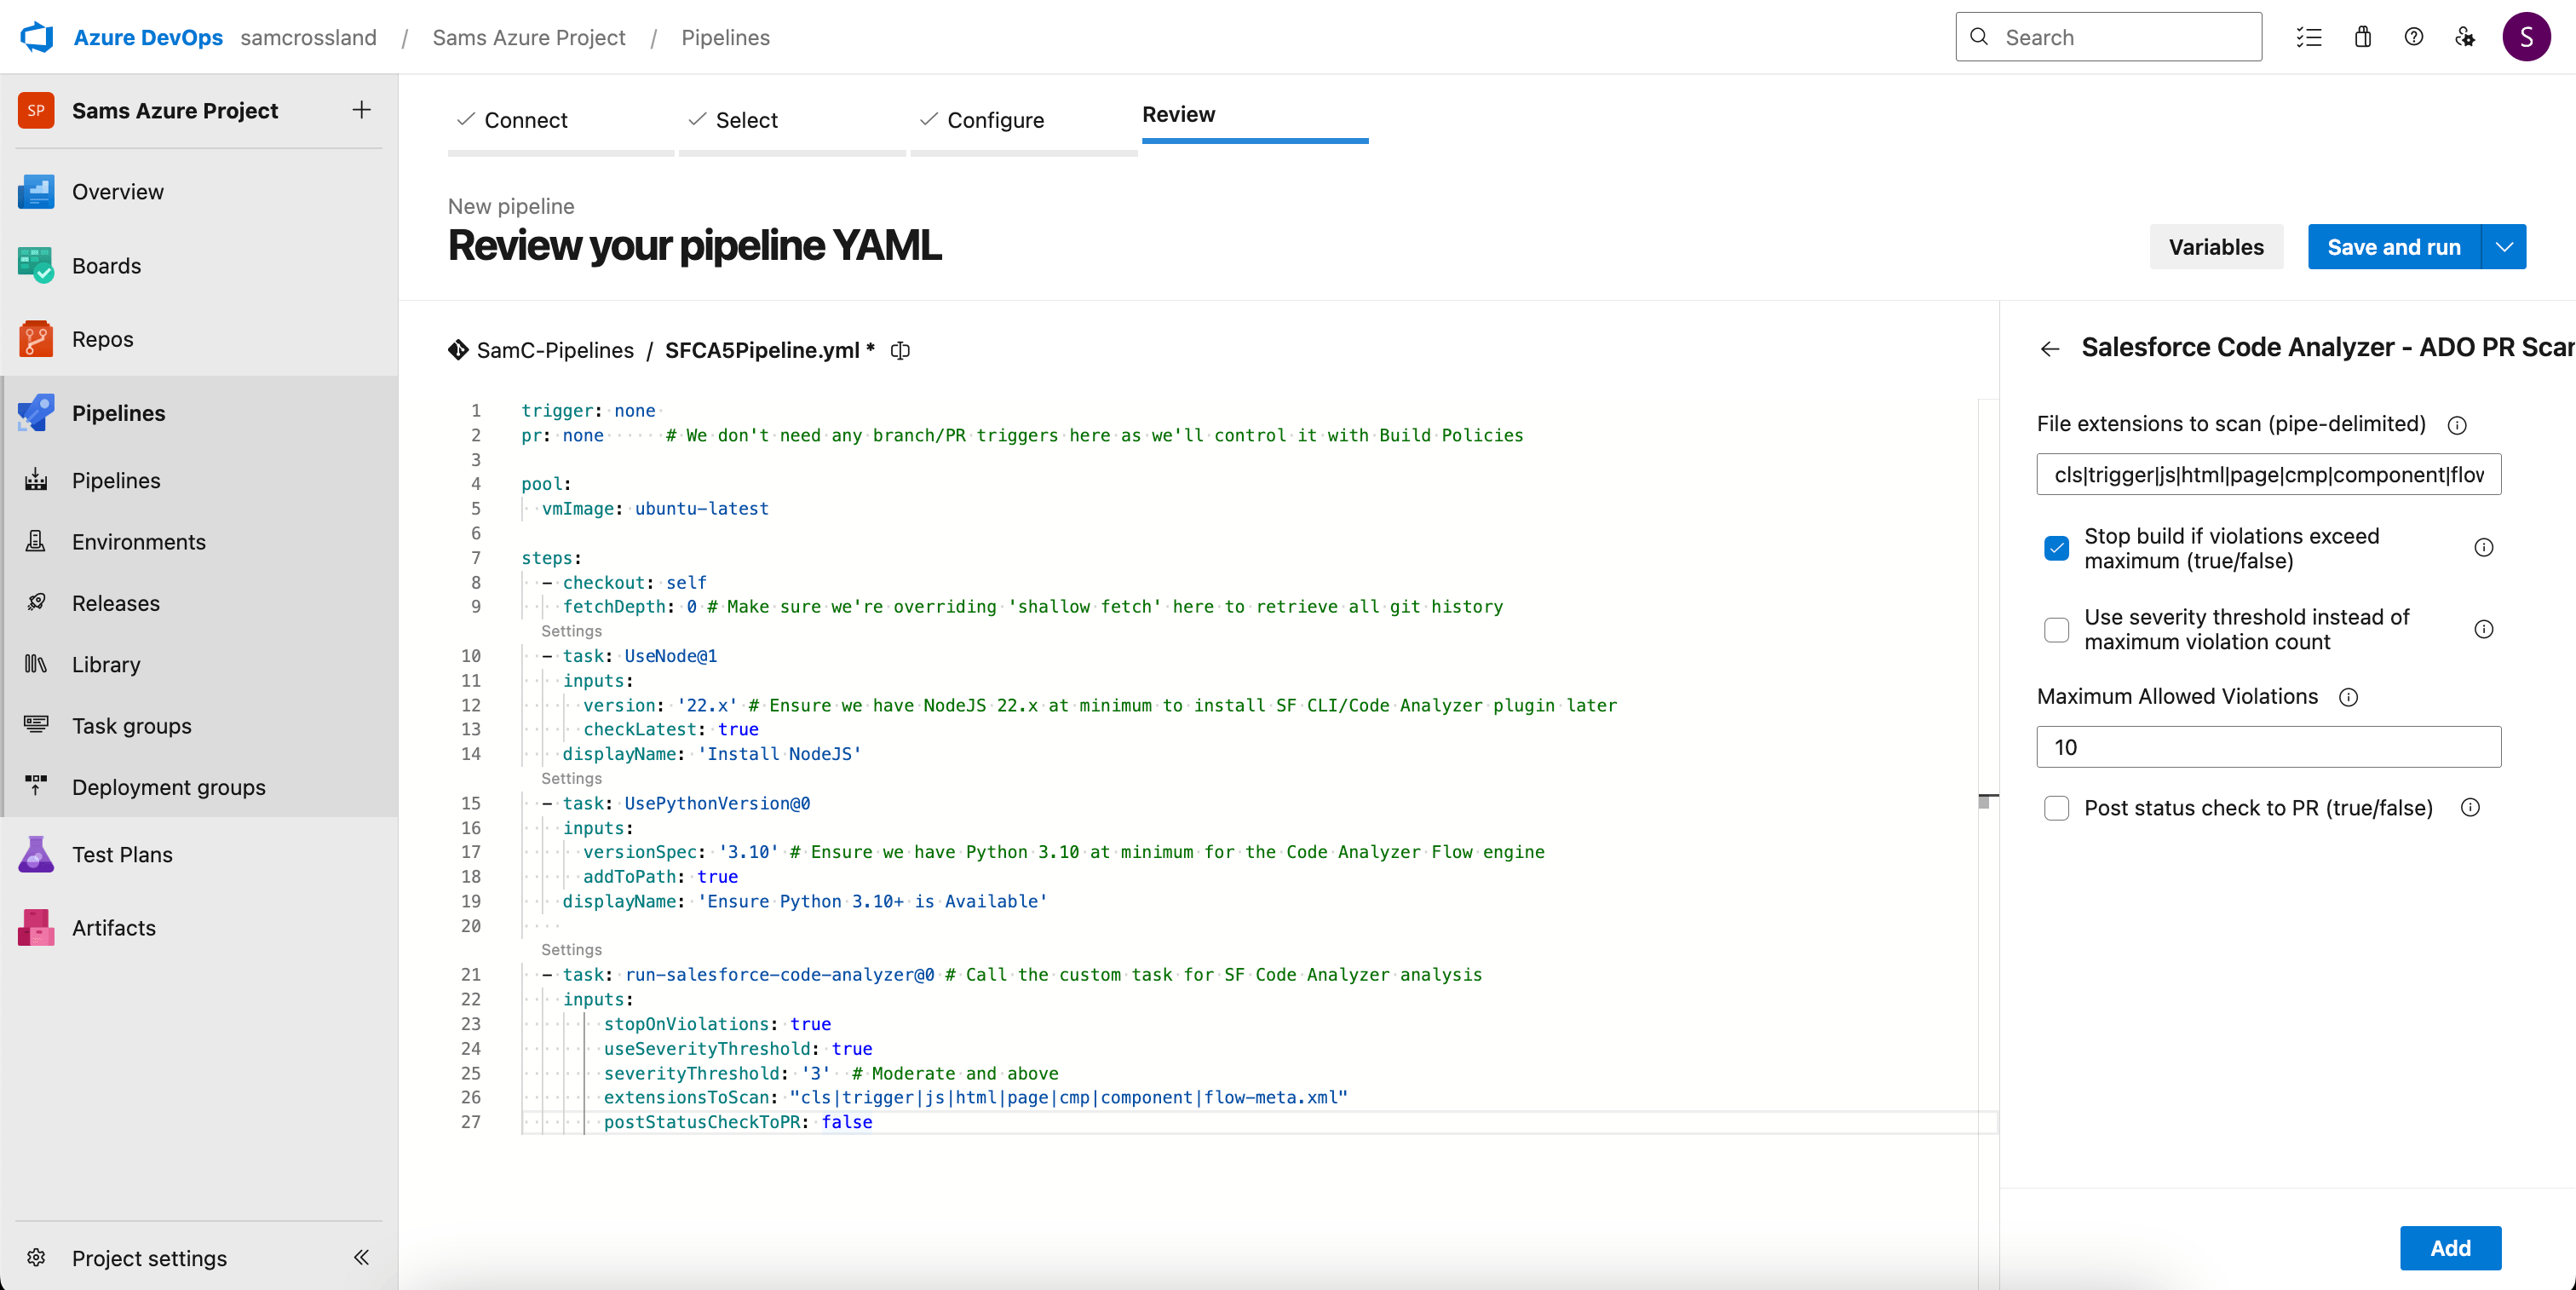The width and height of the screenshot is (2576, 1290).
Task: Click the Variables button
Action: (x=2216, y=247)
